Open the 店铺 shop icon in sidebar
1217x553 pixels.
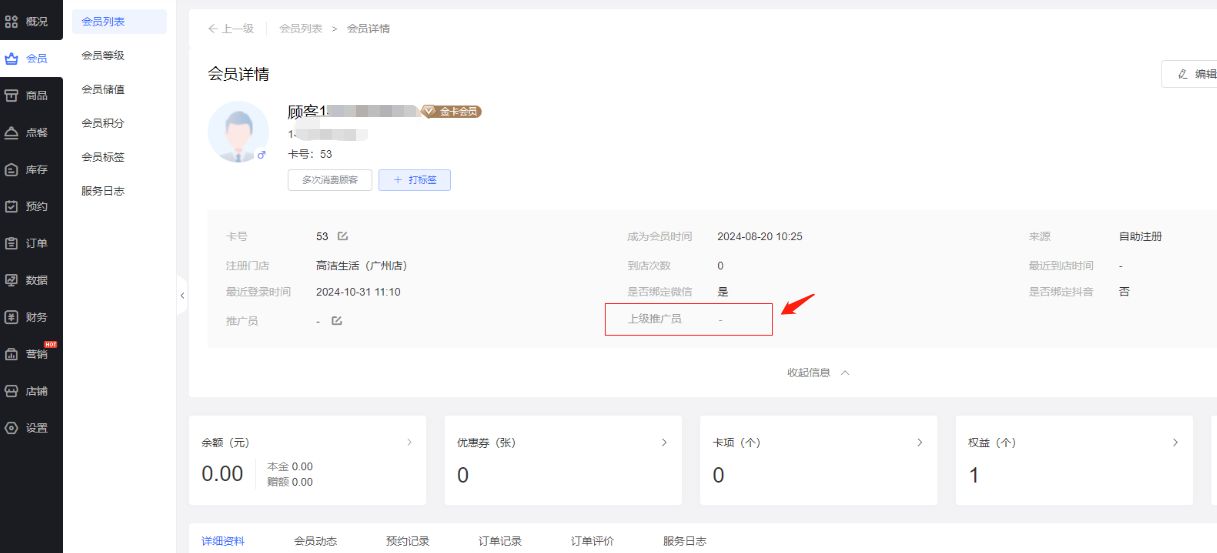point(12,391)
